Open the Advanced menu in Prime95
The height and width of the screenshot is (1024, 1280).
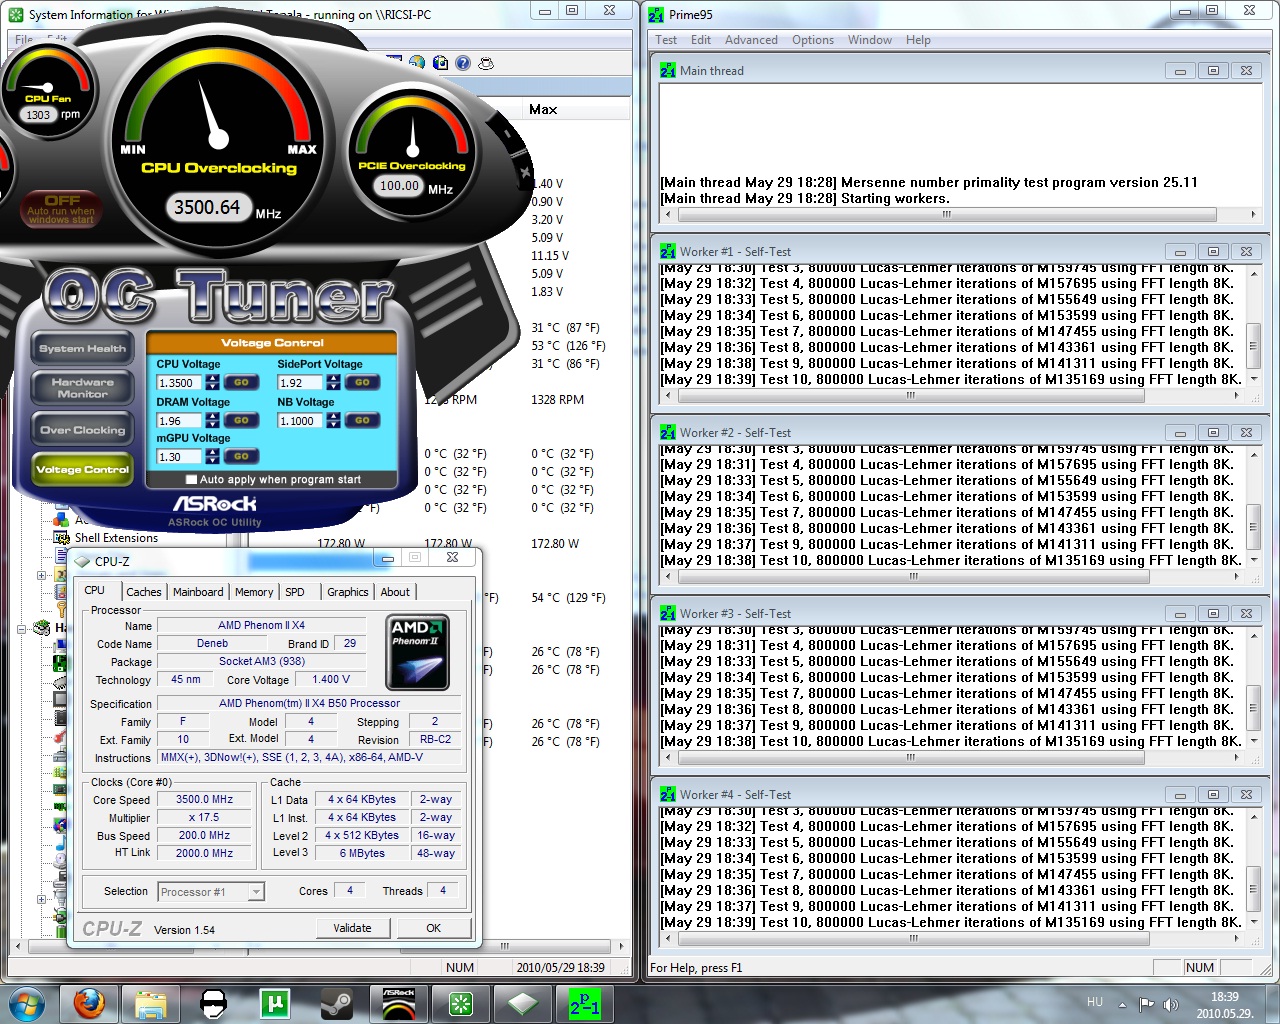(751, 40)
